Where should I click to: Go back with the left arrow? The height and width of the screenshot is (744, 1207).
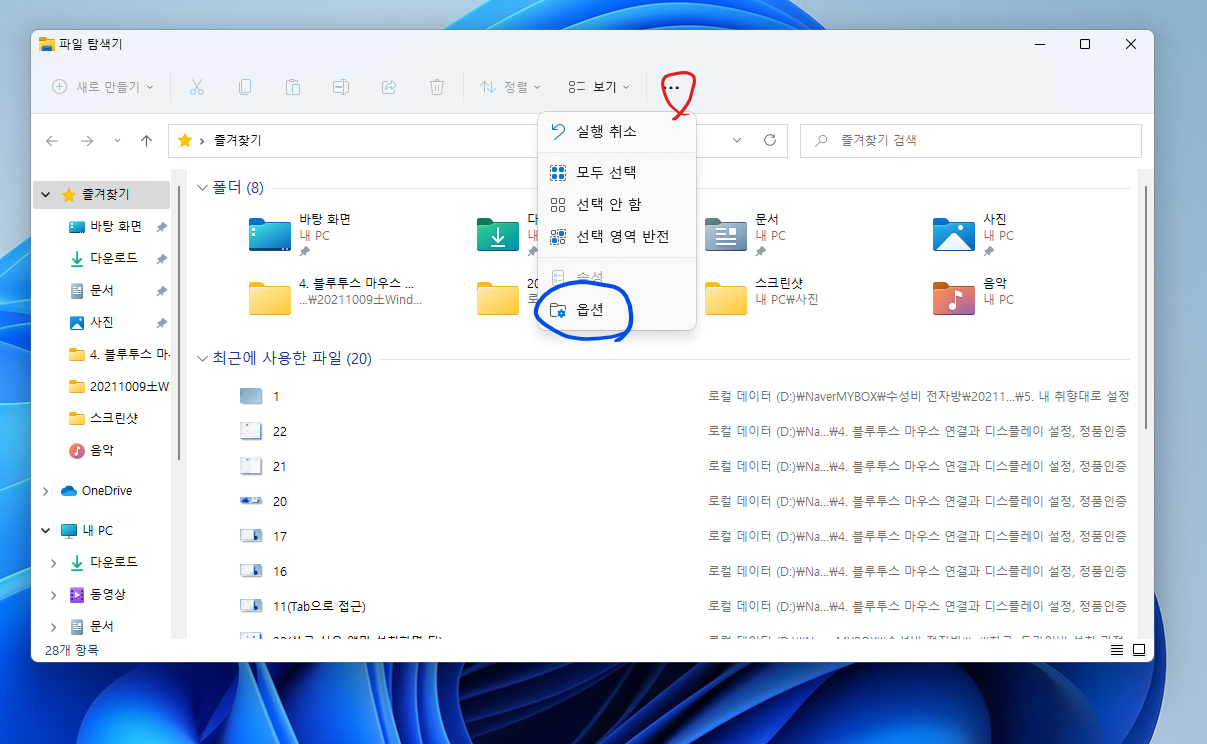tap(53, 141)
